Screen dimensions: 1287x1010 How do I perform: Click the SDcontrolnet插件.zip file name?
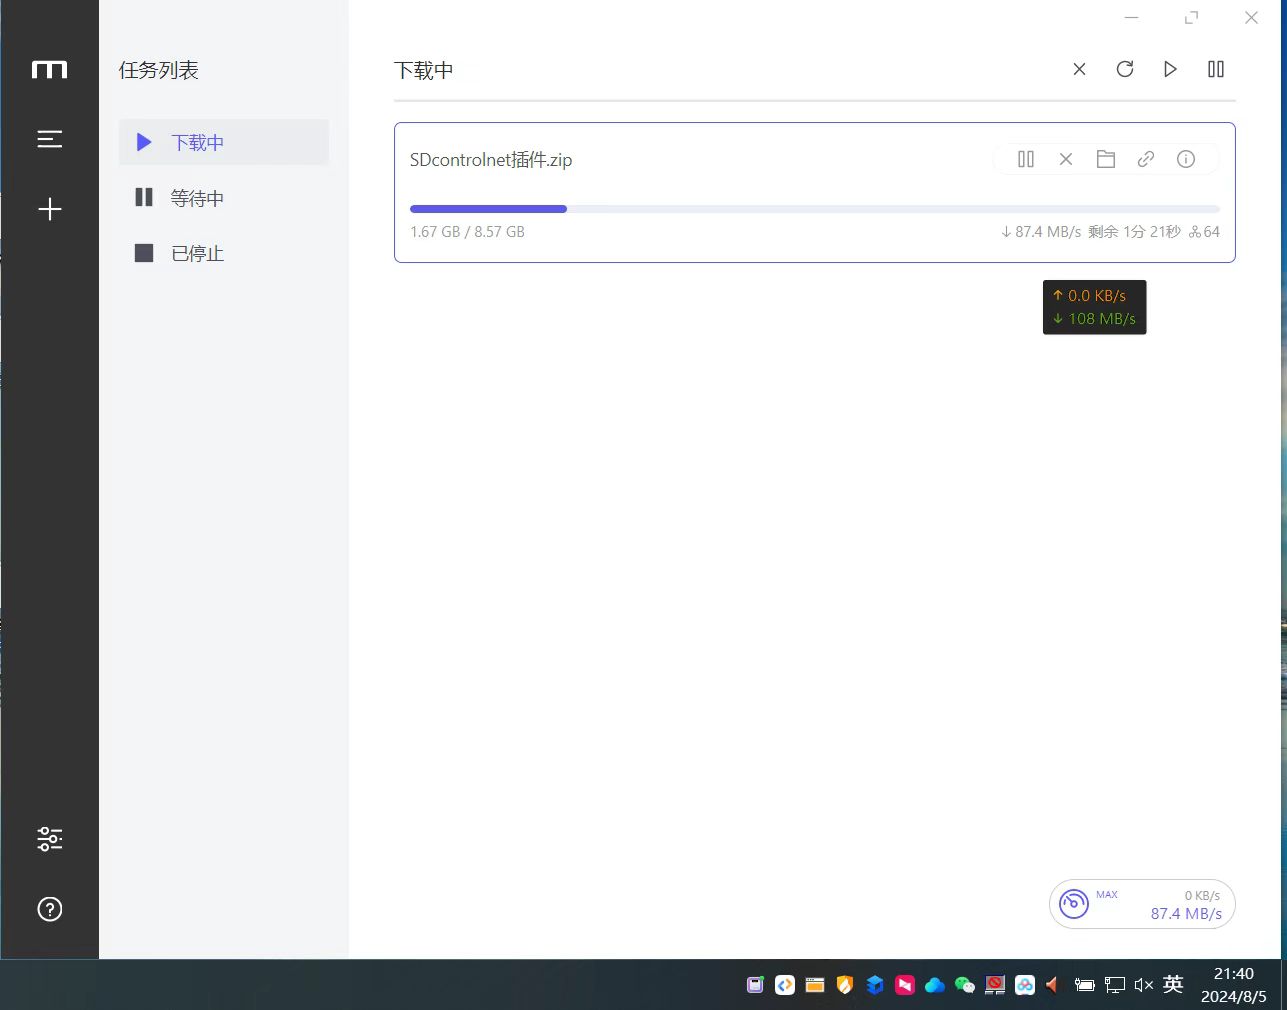click(491, 160)
